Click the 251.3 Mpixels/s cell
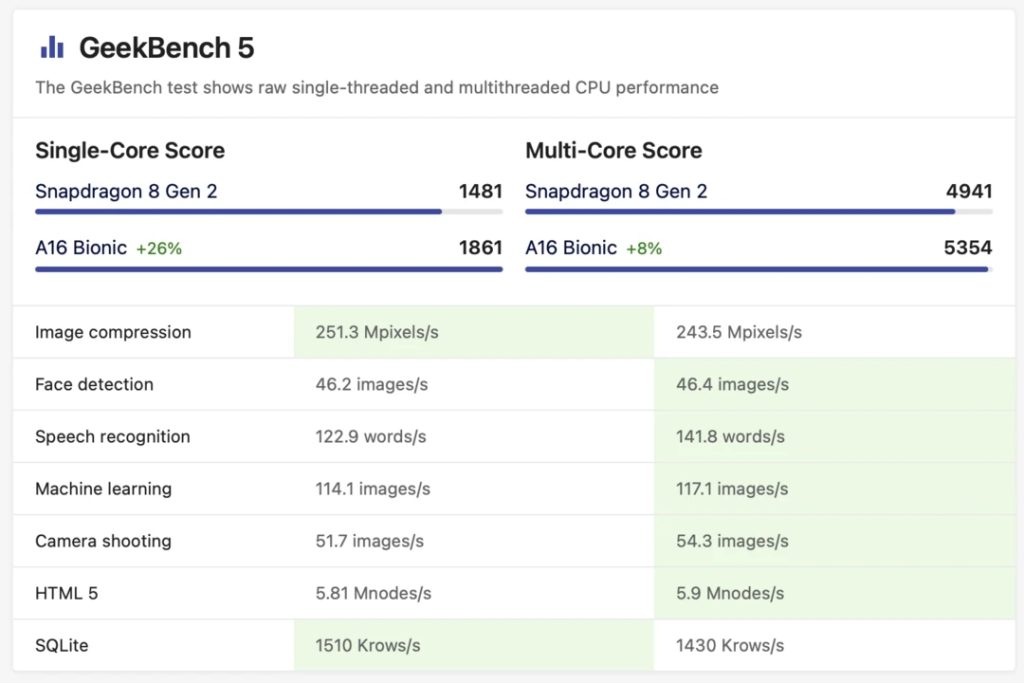1024x683 pixels. click(x=474, y=332)
